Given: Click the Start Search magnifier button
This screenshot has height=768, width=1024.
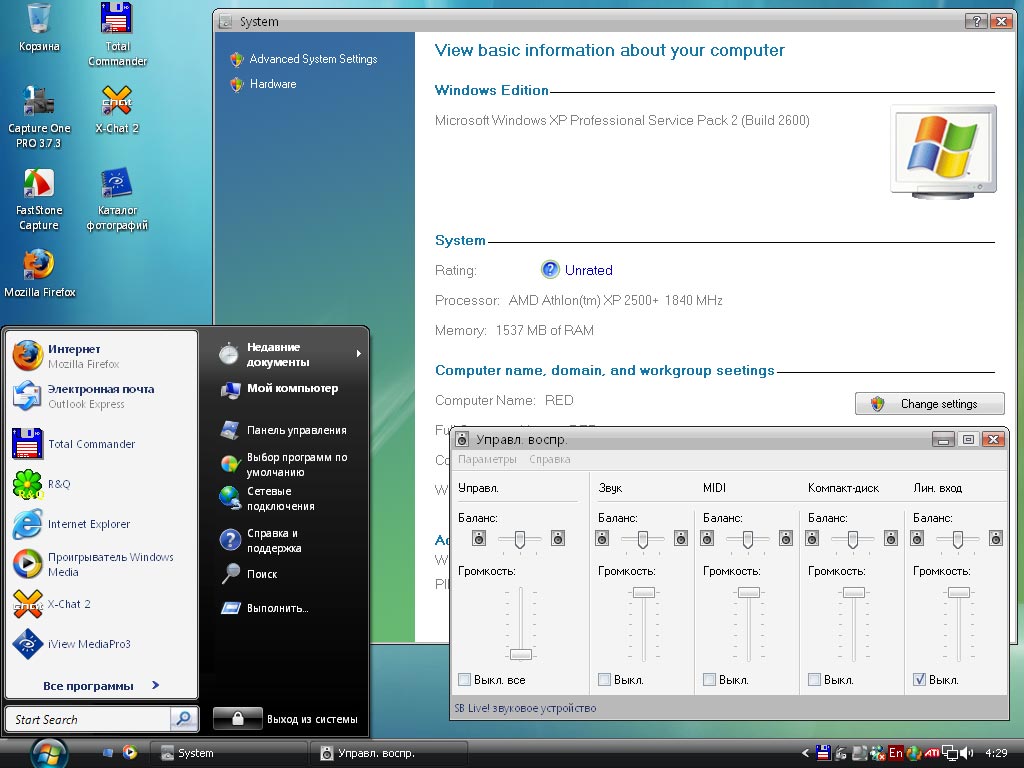Looking at the screenshot, I should 184,719.
